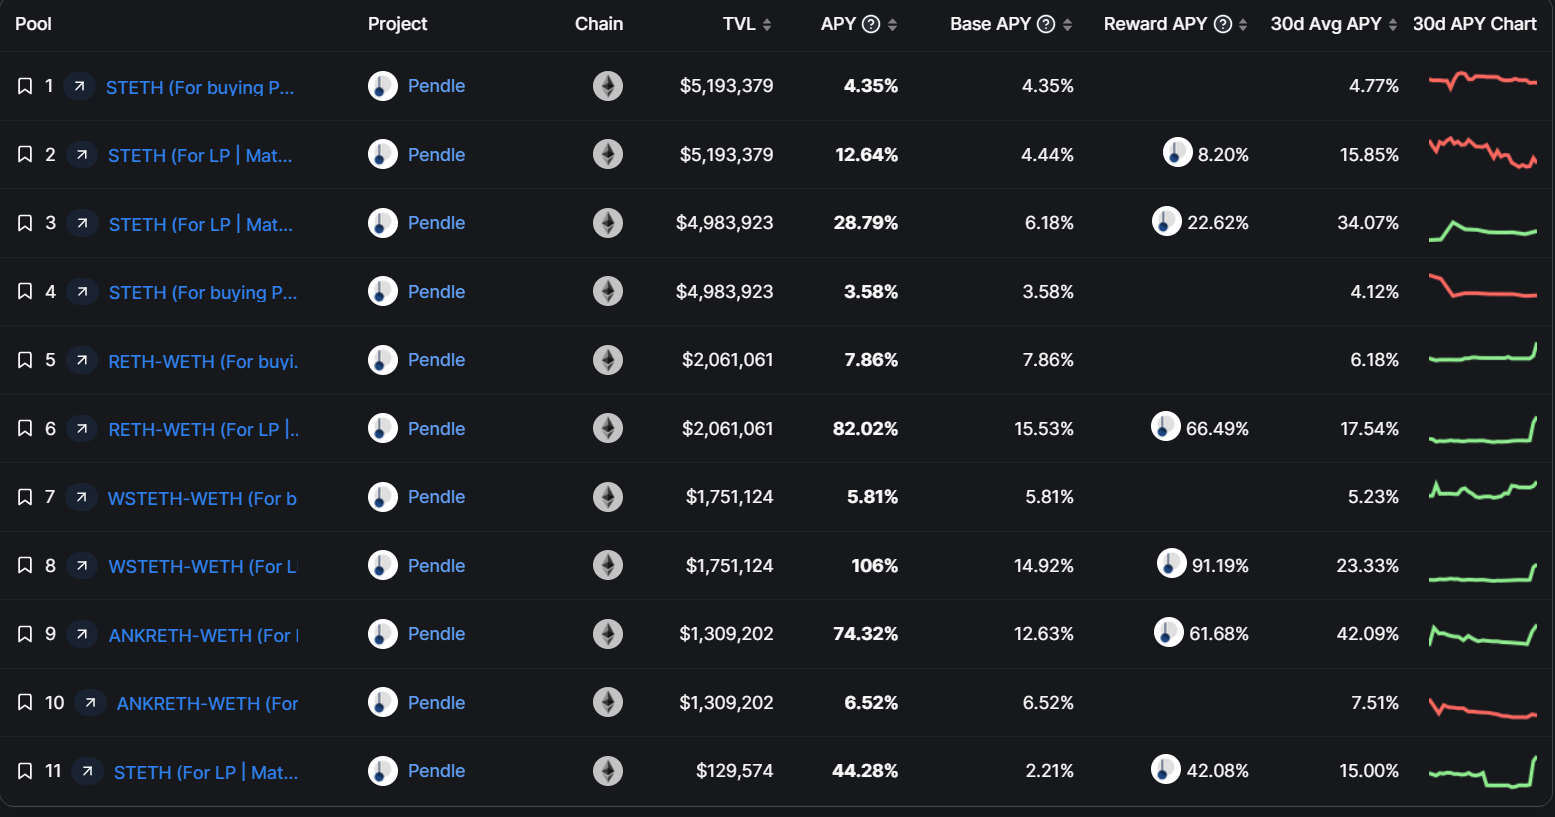Toggle bookmark on row 9 ANKRETH-WETH
This screenshot has width=1555, height=817.
[x=25, y=633]
